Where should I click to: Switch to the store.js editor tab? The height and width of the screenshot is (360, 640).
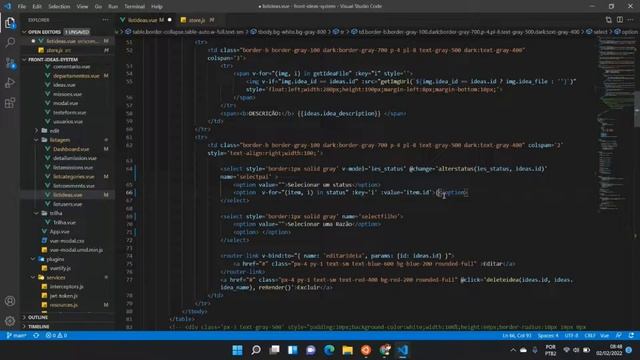tap(198, 20)
